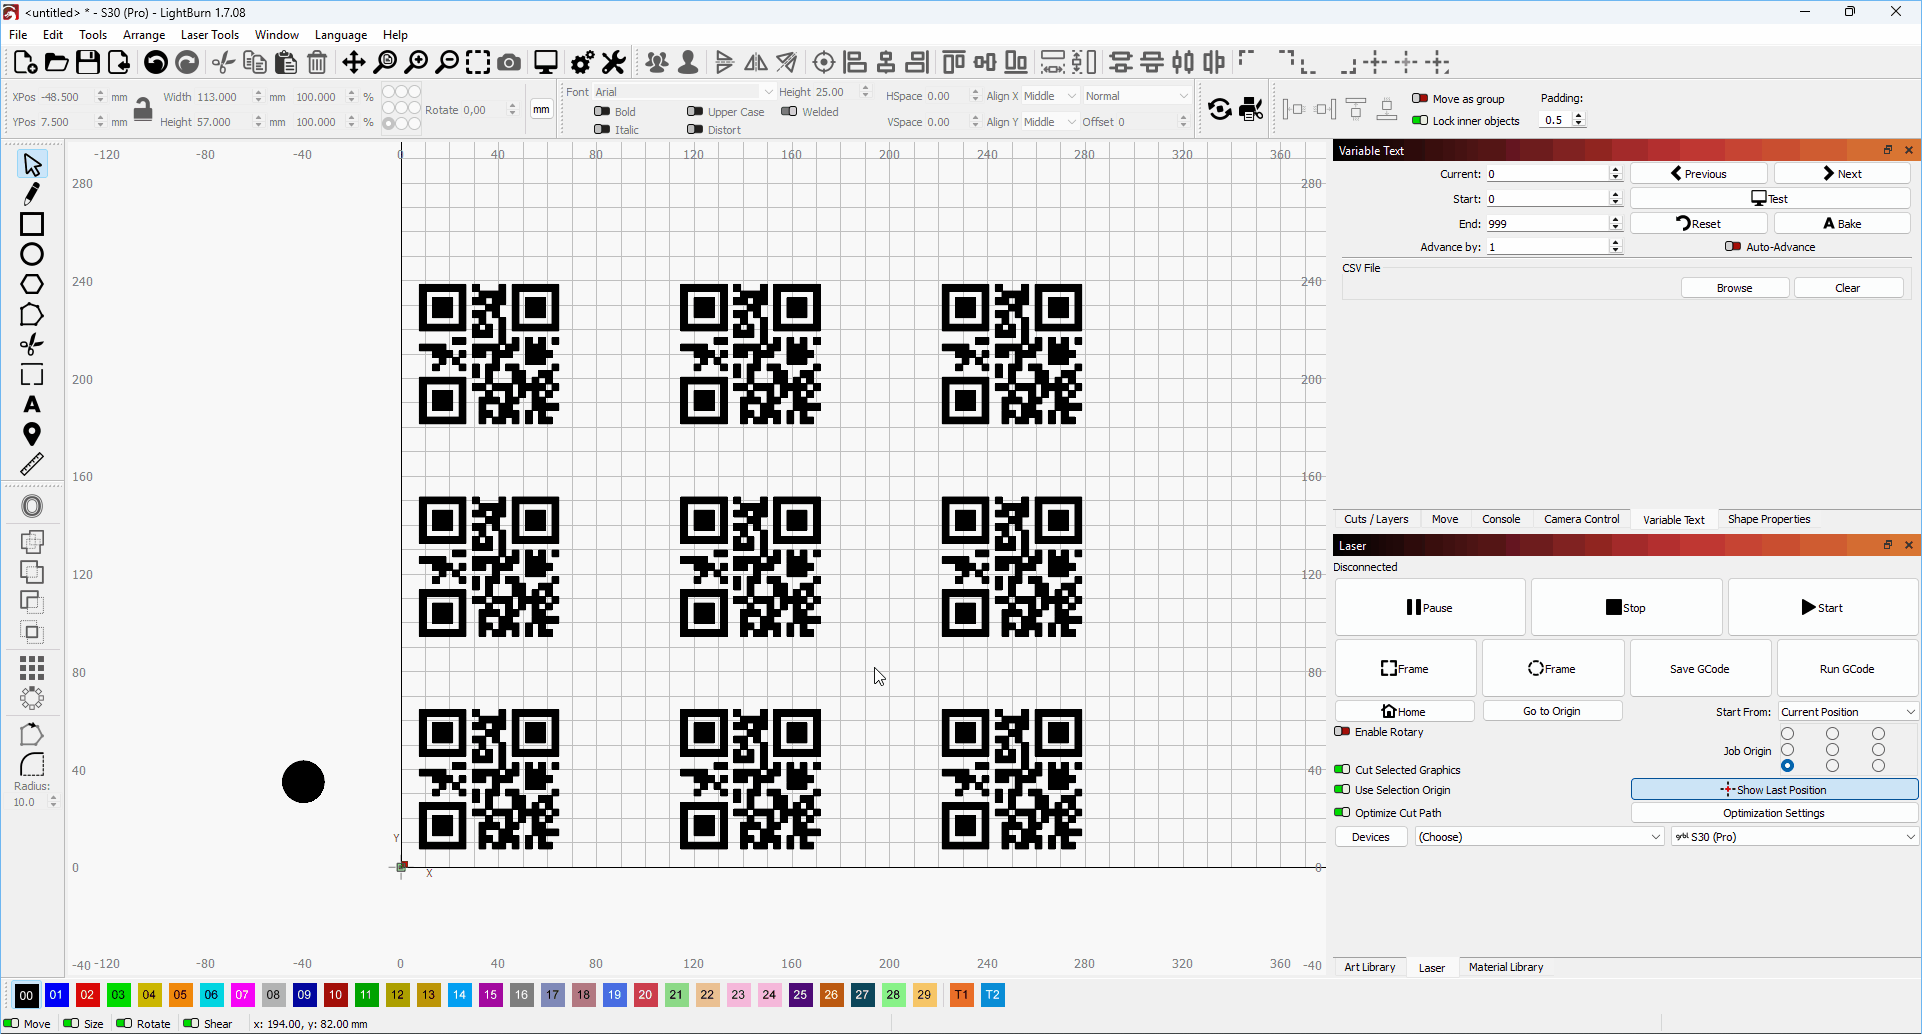
Task: Click the Open folder icon
Action: point(57,62)
